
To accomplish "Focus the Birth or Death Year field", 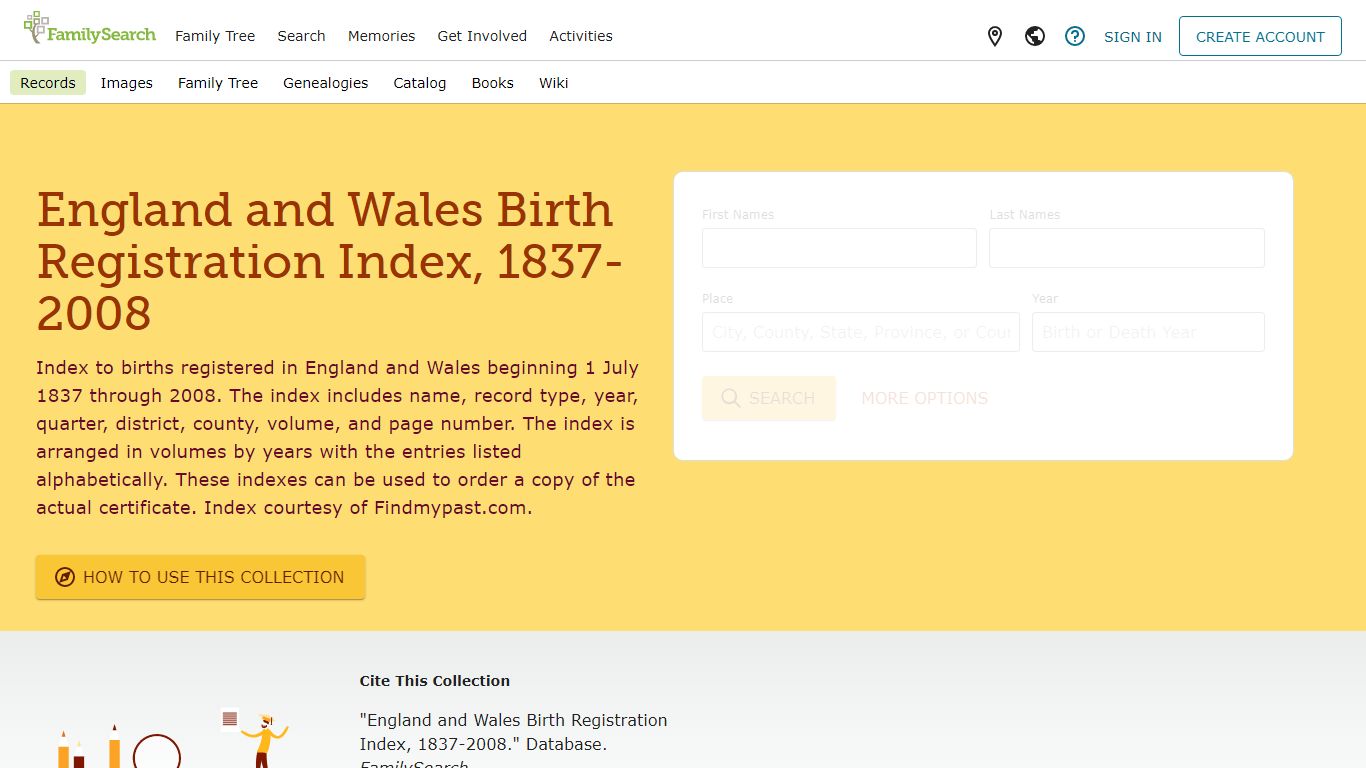I will tap(1148, 332).
